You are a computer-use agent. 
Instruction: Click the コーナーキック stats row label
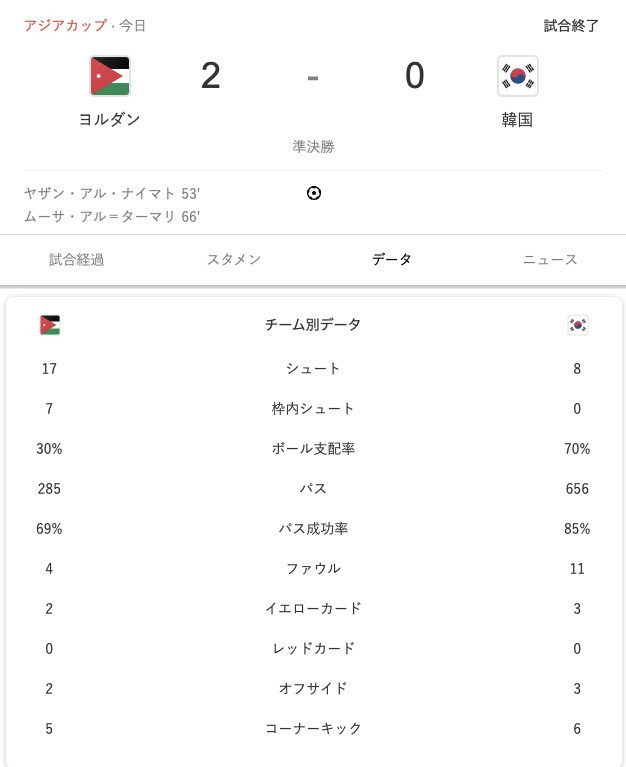313,728
